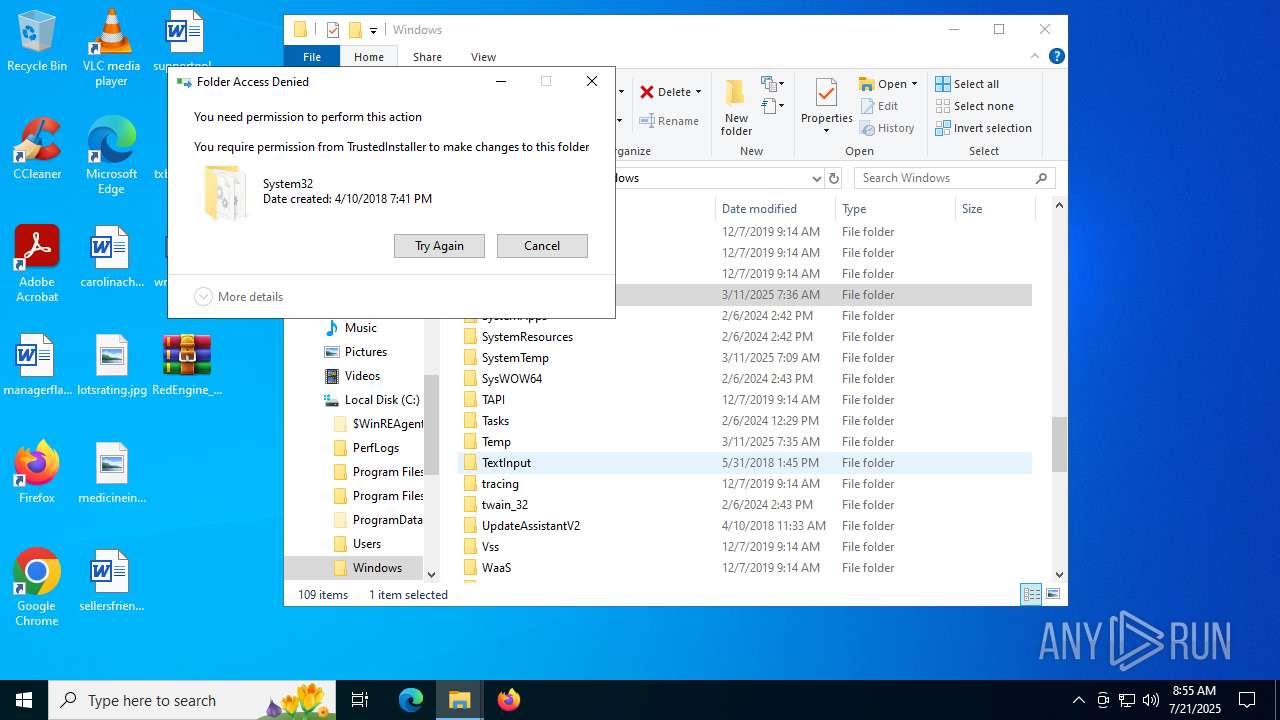This screenshot has width=1280, height=720.
Task: Open Explorer Help icon
Action: click(1056, 57)
